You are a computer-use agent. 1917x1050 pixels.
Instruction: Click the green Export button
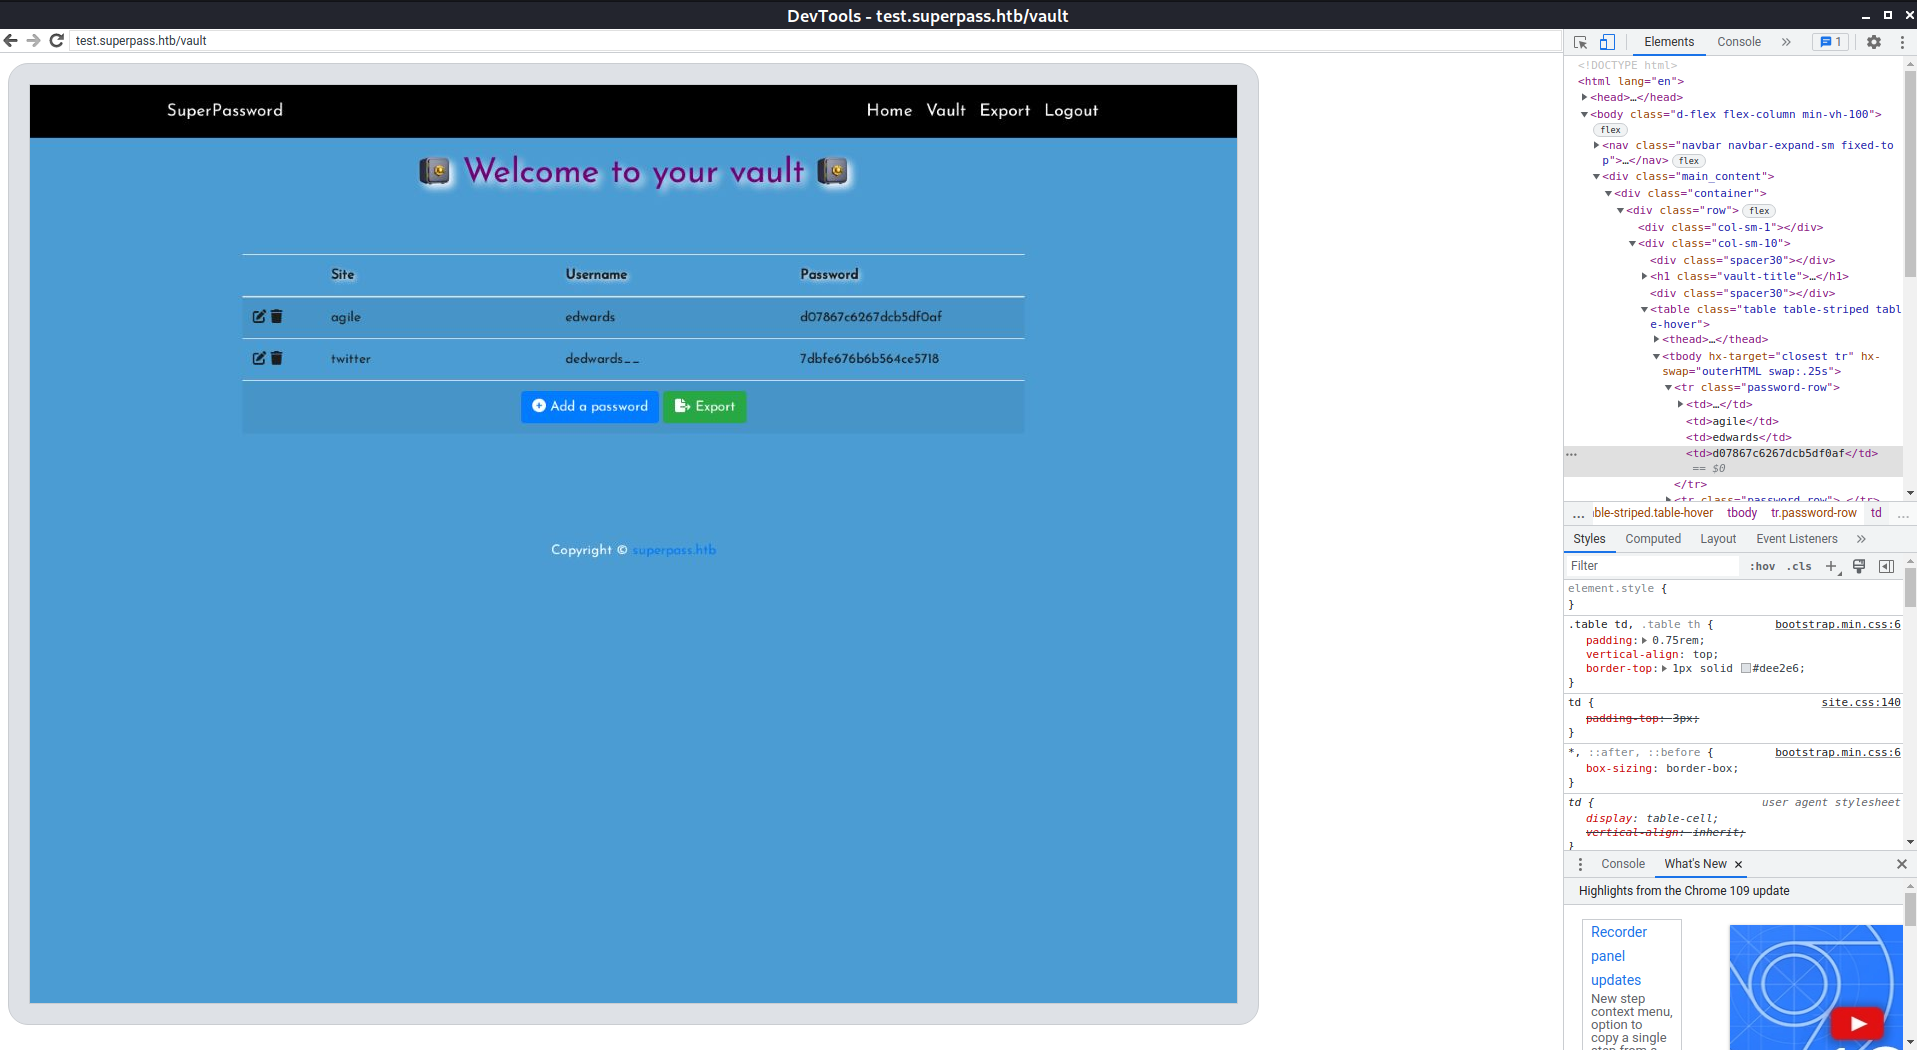click(x=704, y=407)
